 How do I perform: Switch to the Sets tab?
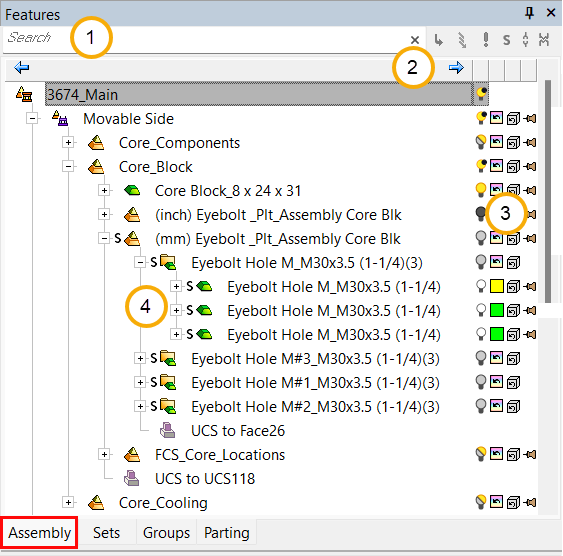[x=106, y=533]
